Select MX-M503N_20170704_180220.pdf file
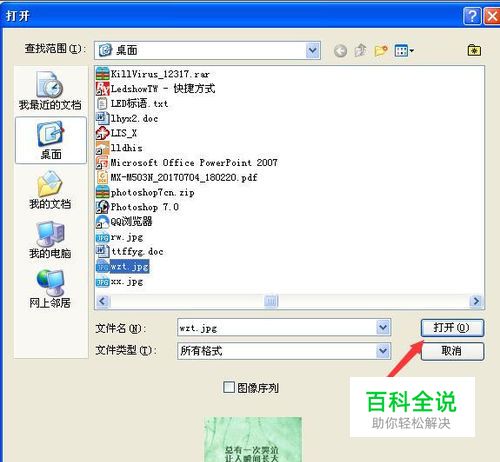 (x=177, y=177)
